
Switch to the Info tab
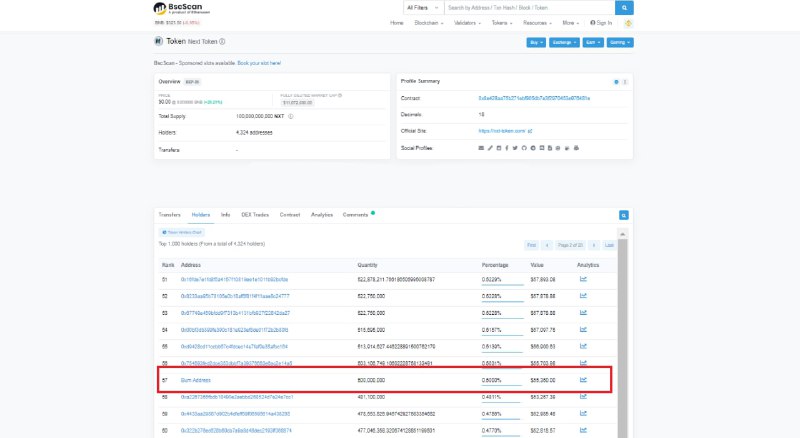pyautogui.click(x=226, y=215)
